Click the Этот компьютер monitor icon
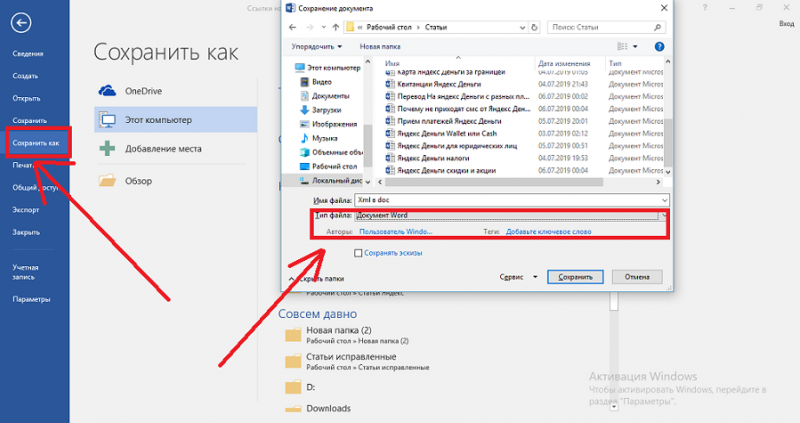800x423 pixels. click(x=108, y=119)
